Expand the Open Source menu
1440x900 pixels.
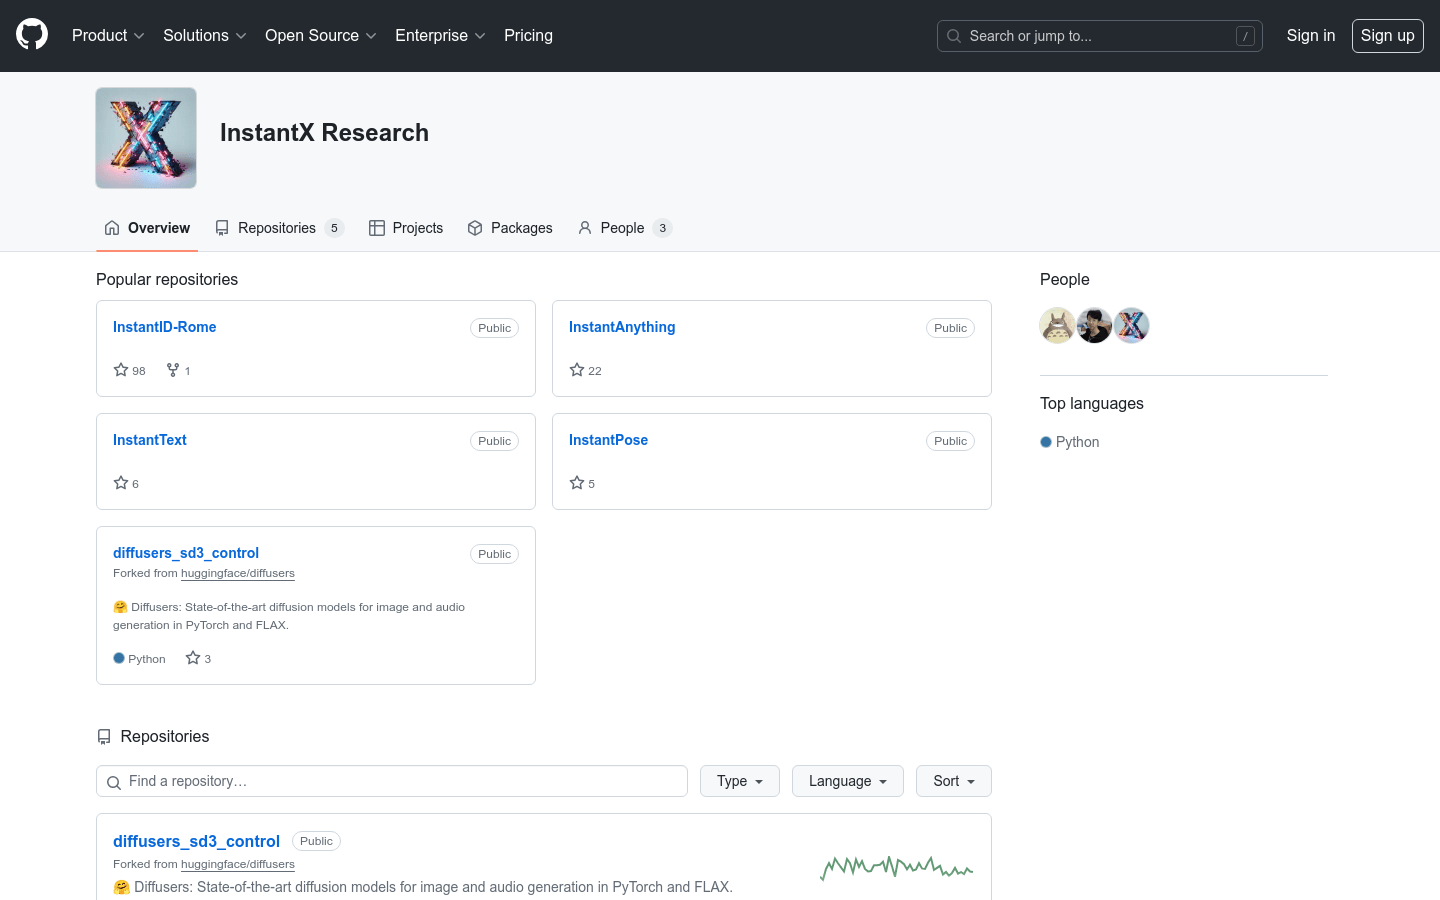click(320, 36)
